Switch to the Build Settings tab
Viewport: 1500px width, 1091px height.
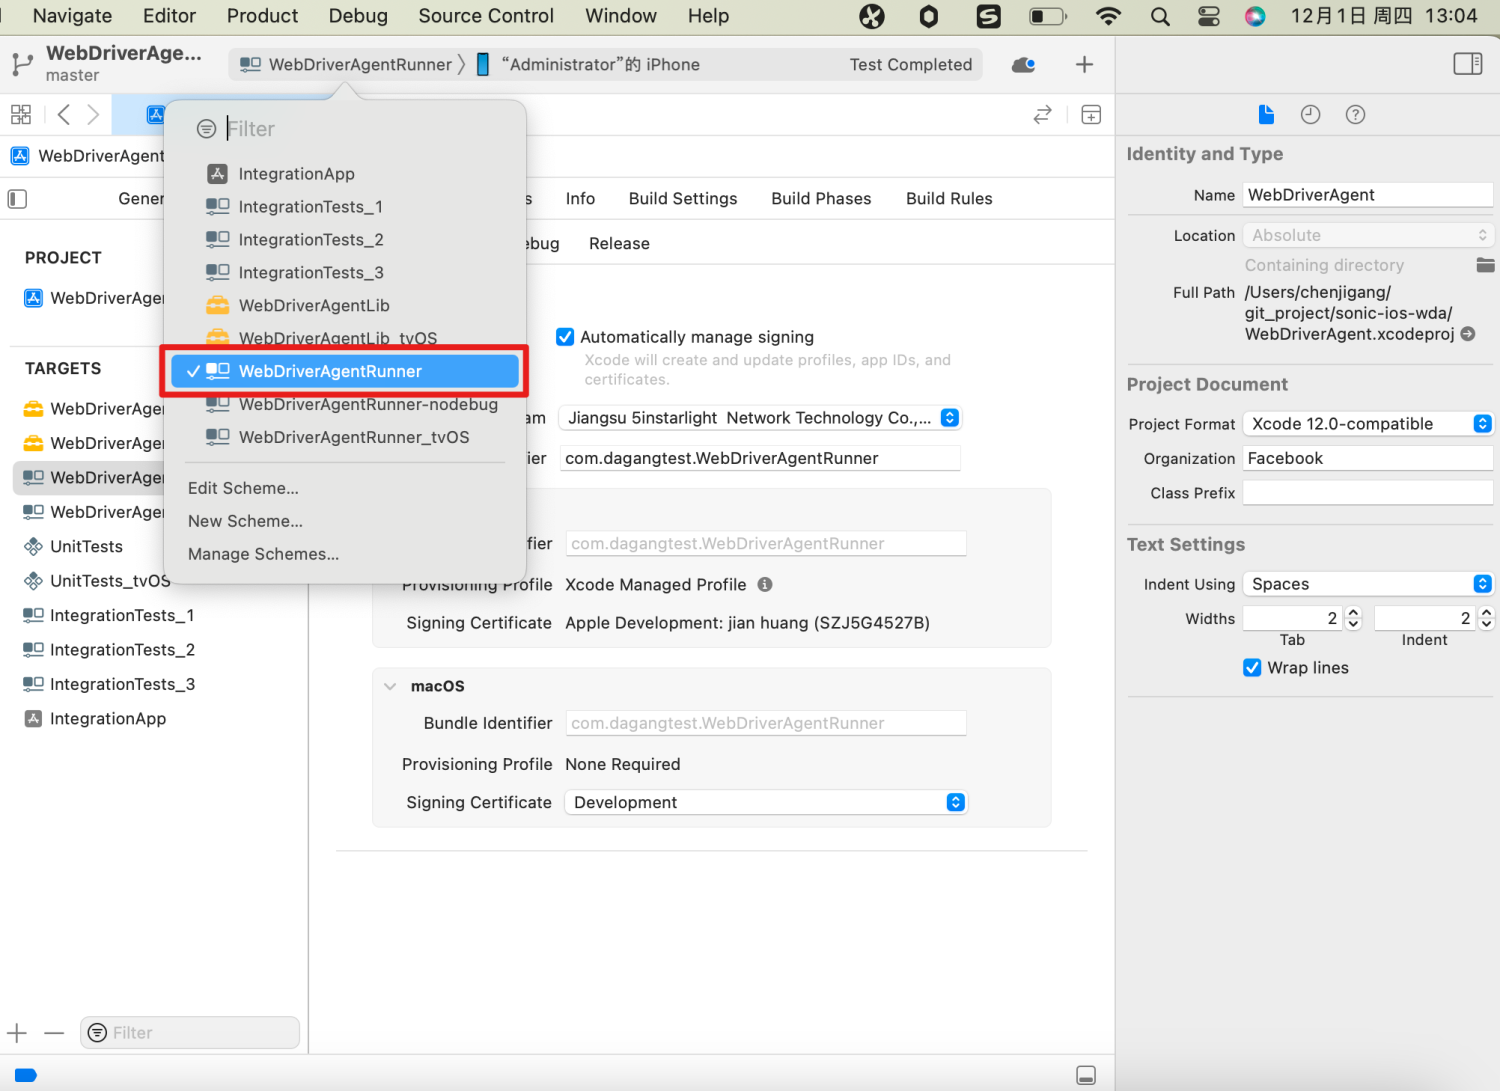[683, 199]
